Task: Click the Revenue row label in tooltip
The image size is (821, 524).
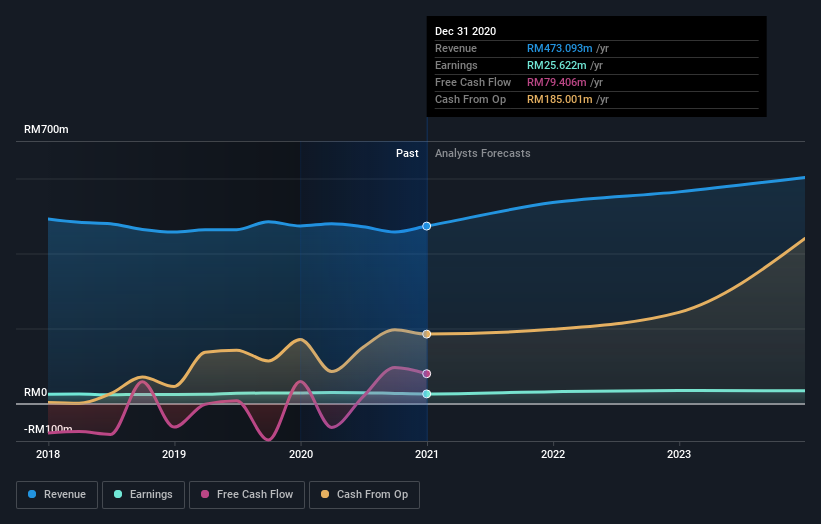Action: 456,48
